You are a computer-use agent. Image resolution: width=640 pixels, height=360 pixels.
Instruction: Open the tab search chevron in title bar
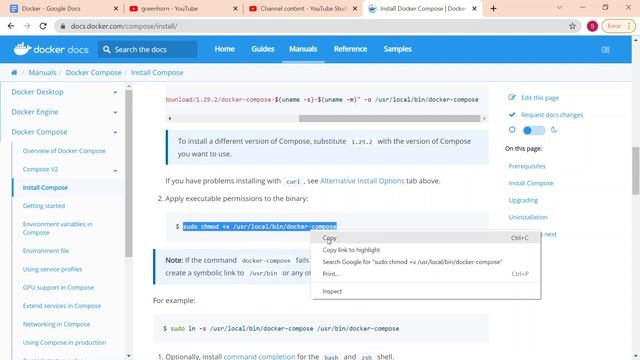point(560,7)
